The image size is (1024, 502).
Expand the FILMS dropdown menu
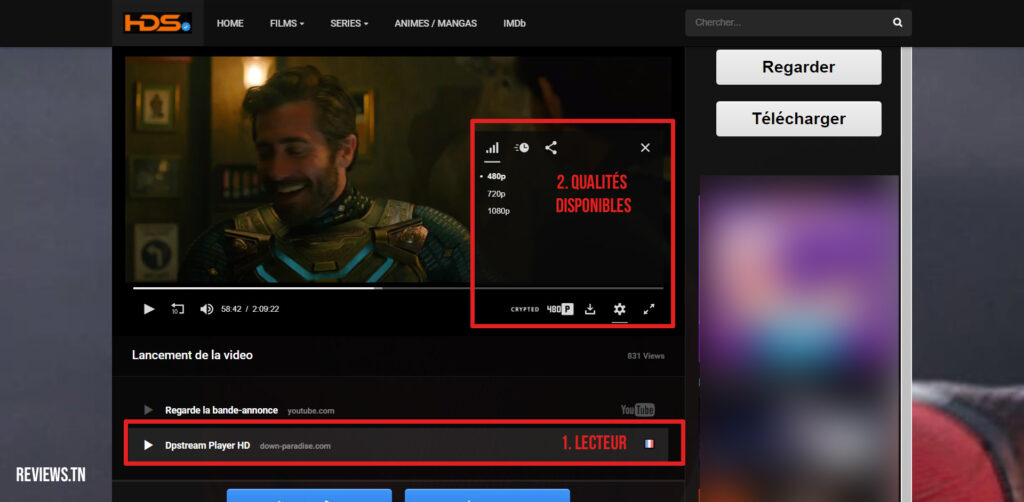287,23
